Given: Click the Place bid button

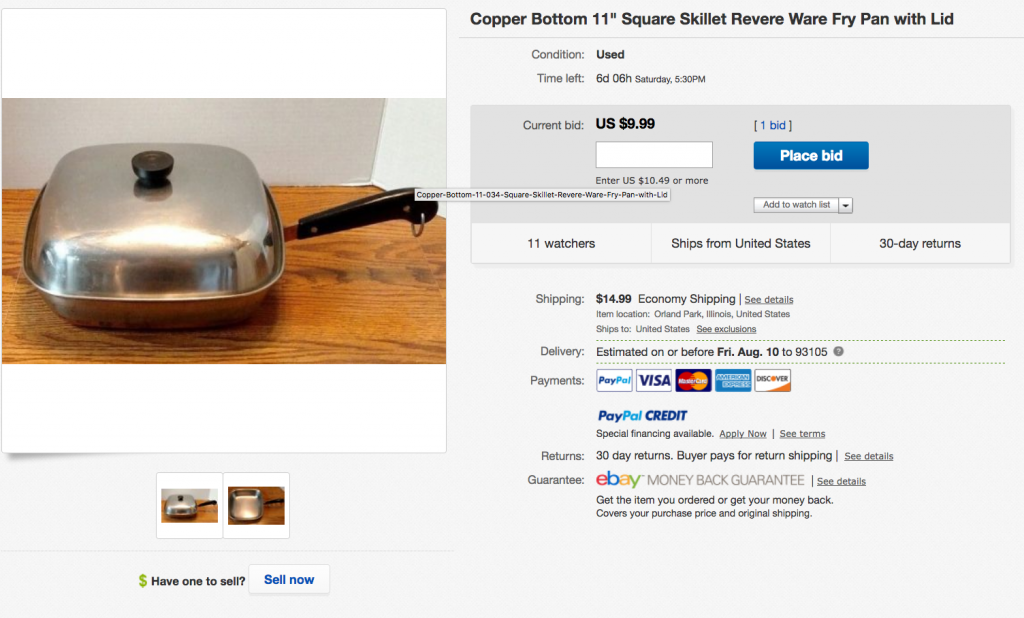Looking at the screenshot, I should 810,155.
